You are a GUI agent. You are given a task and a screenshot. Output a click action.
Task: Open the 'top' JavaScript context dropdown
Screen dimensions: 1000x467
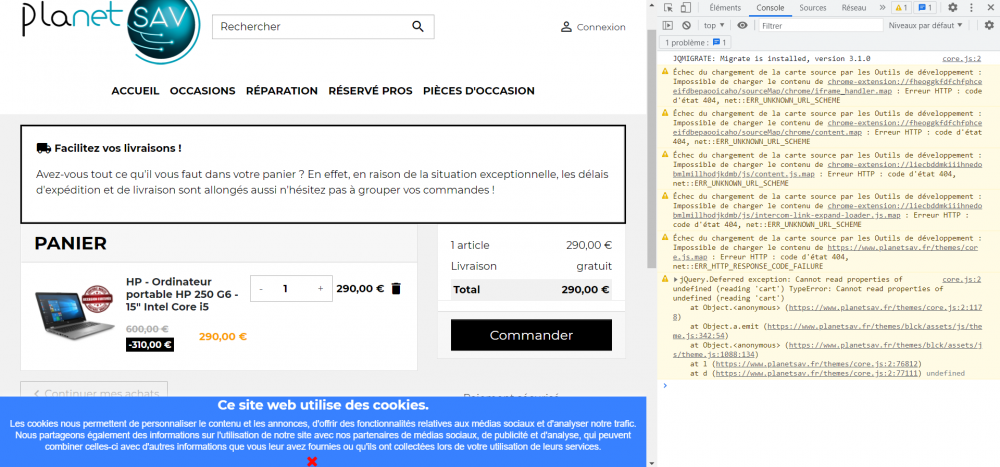(x=714, y=26)
